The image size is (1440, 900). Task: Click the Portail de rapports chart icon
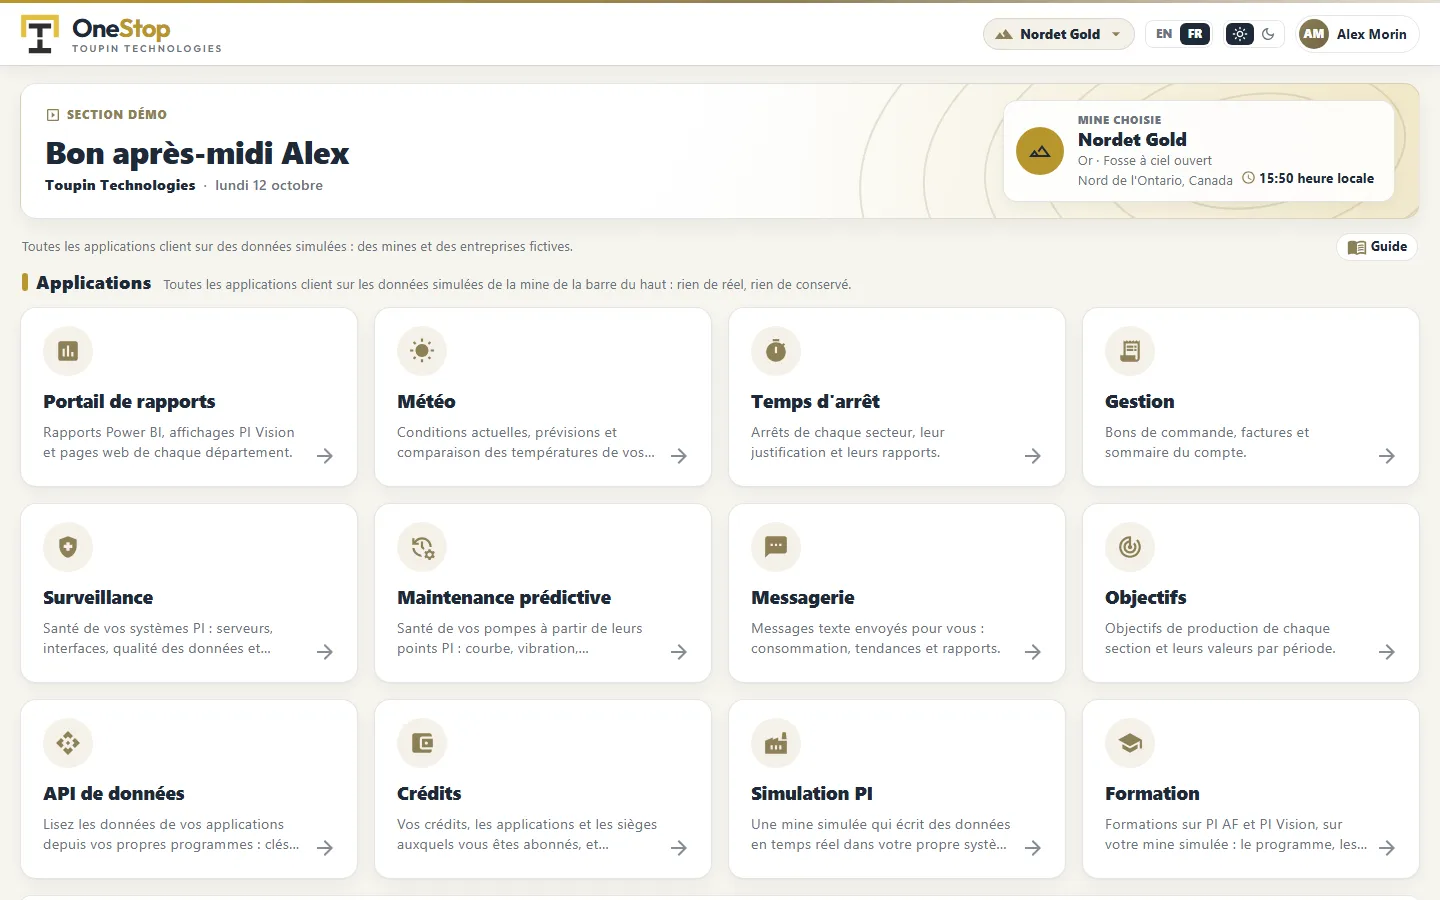[x=68, y=351]
